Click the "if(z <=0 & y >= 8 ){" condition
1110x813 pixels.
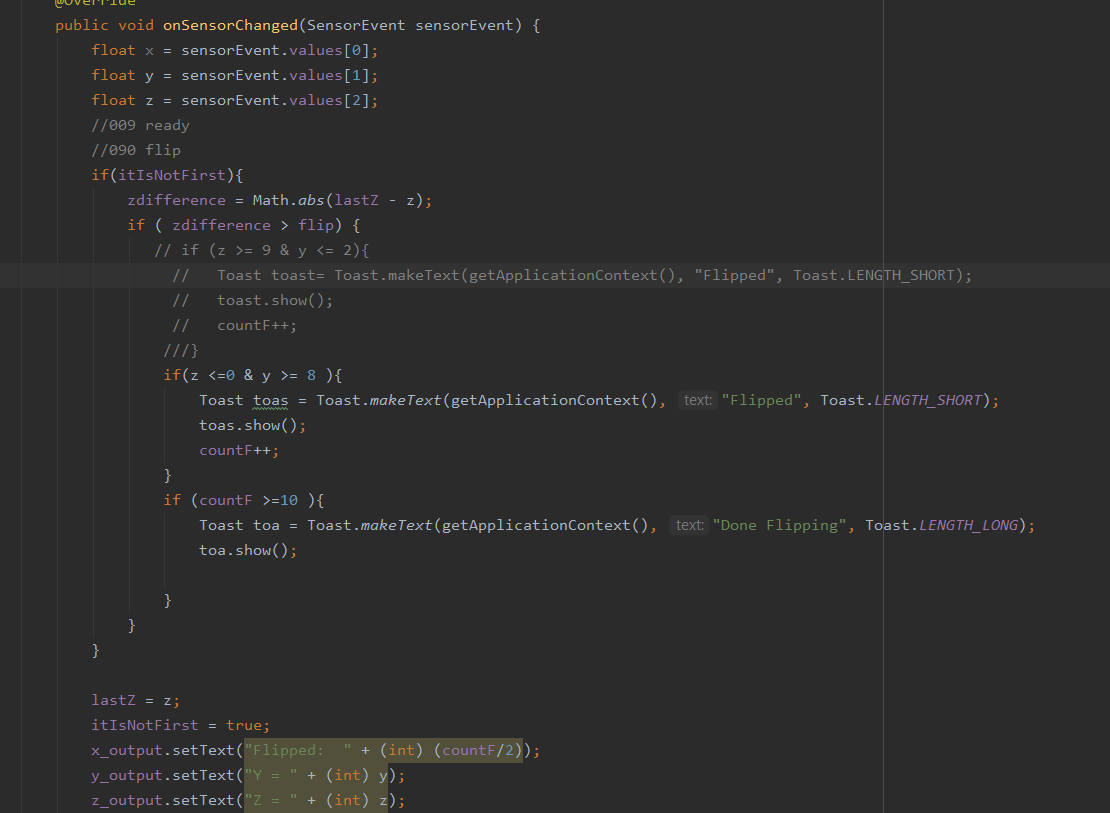click(x=253, y=375)
